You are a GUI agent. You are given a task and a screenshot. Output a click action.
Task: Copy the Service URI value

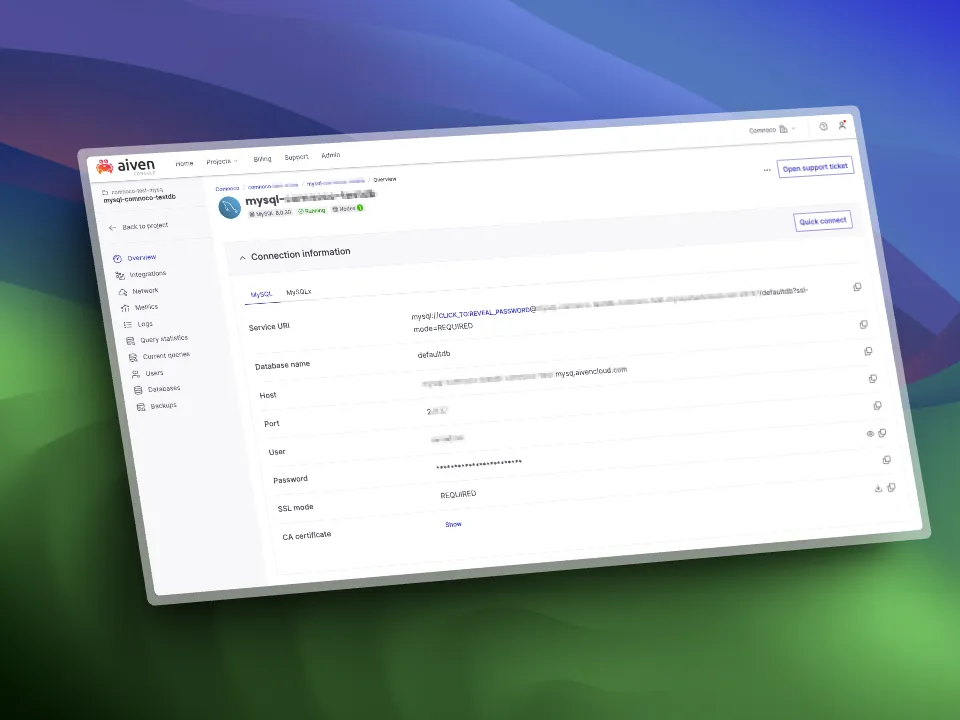click(857, 287)
